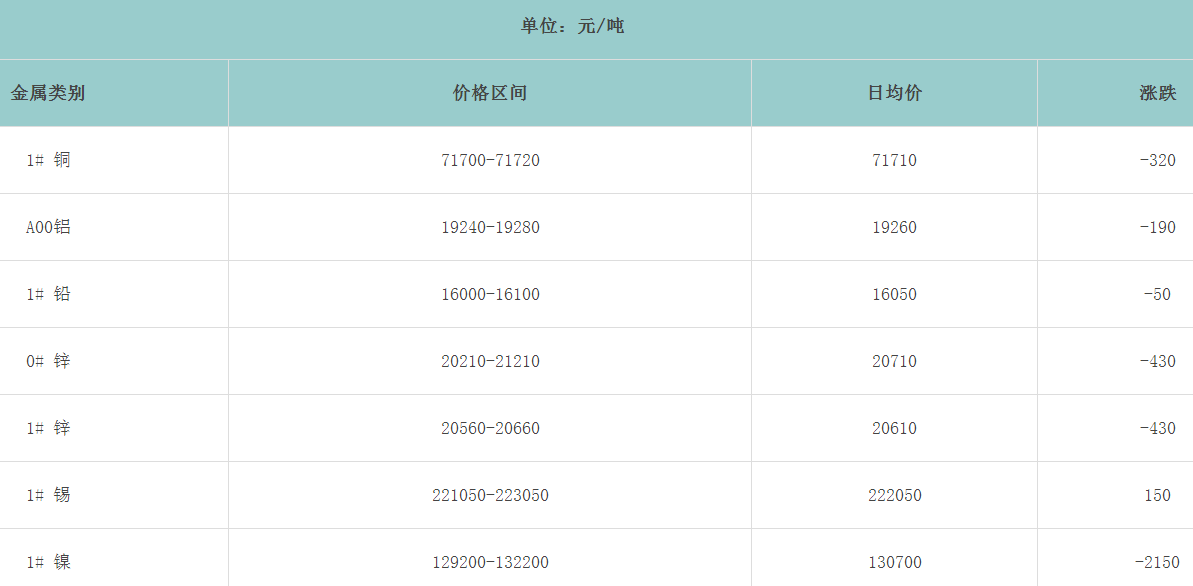1193x586 pixels.
Task: Select the tin price change 150
Action: [1157, 495]
